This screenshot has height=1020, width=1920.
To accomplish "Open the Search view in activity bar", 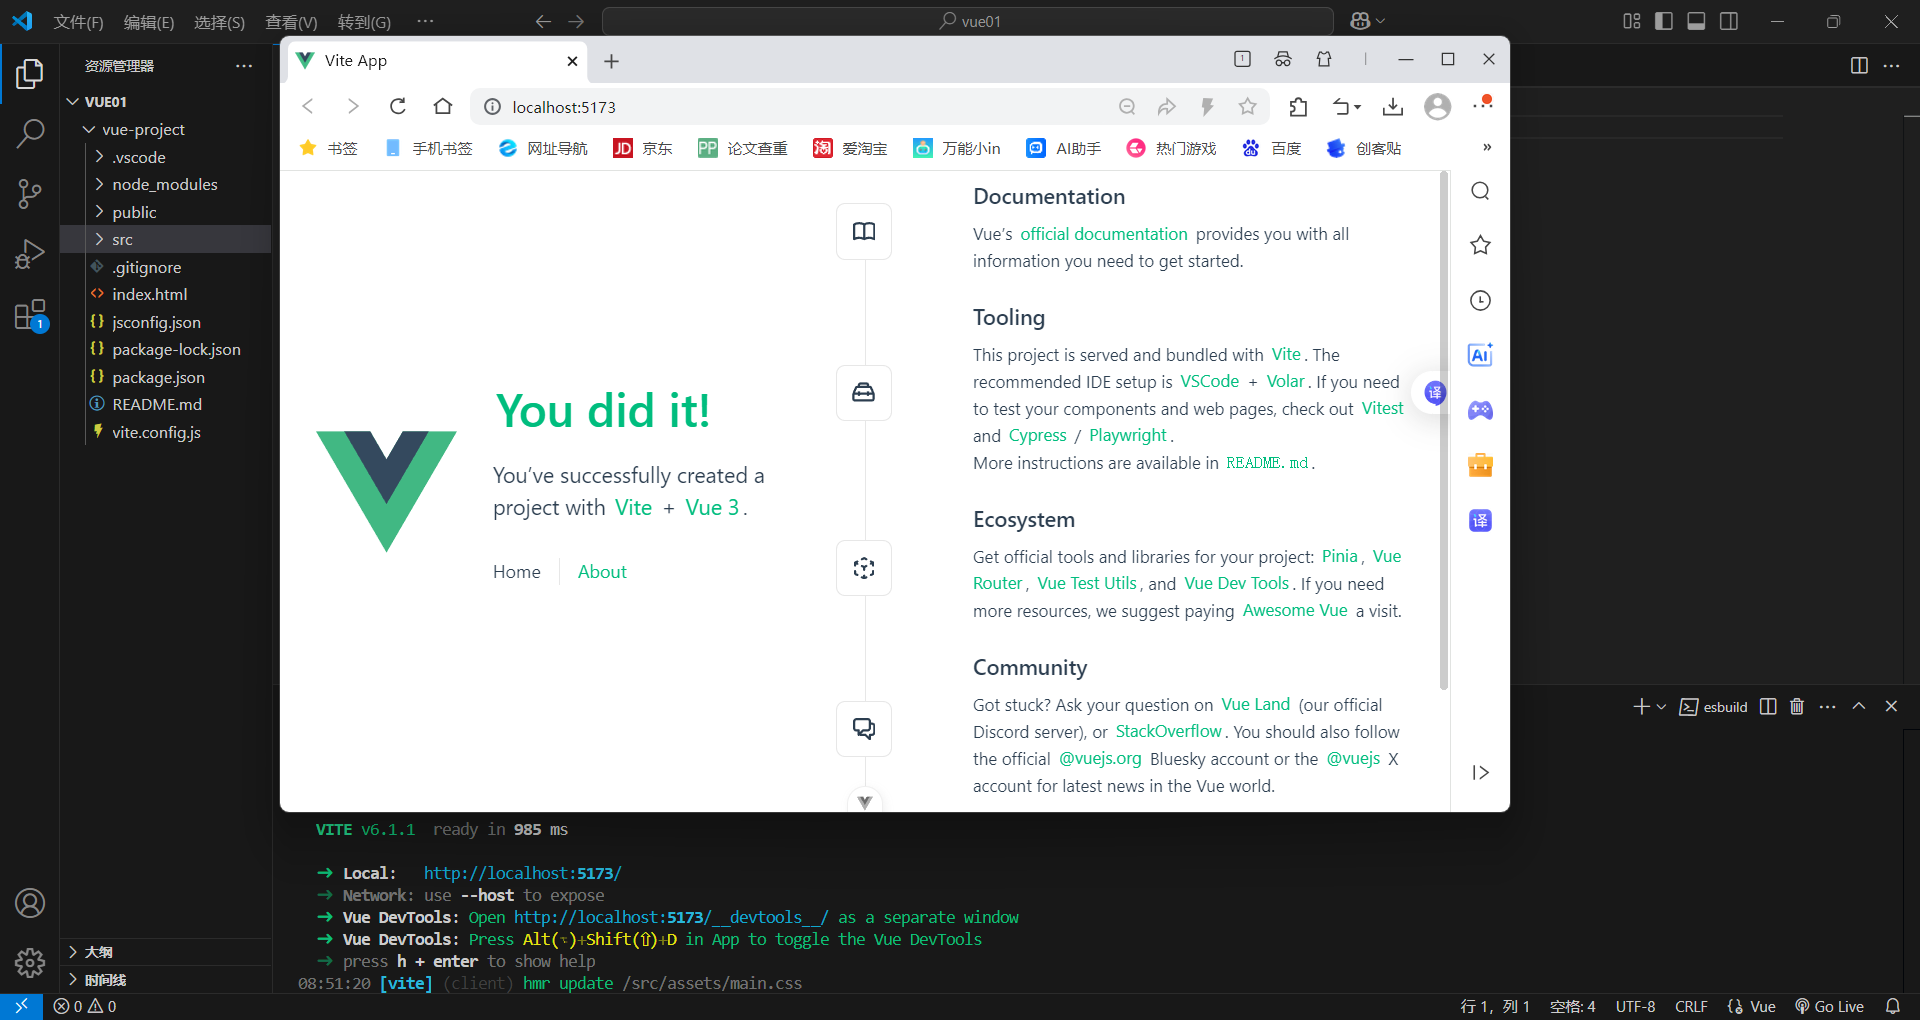I will (30, 133).
